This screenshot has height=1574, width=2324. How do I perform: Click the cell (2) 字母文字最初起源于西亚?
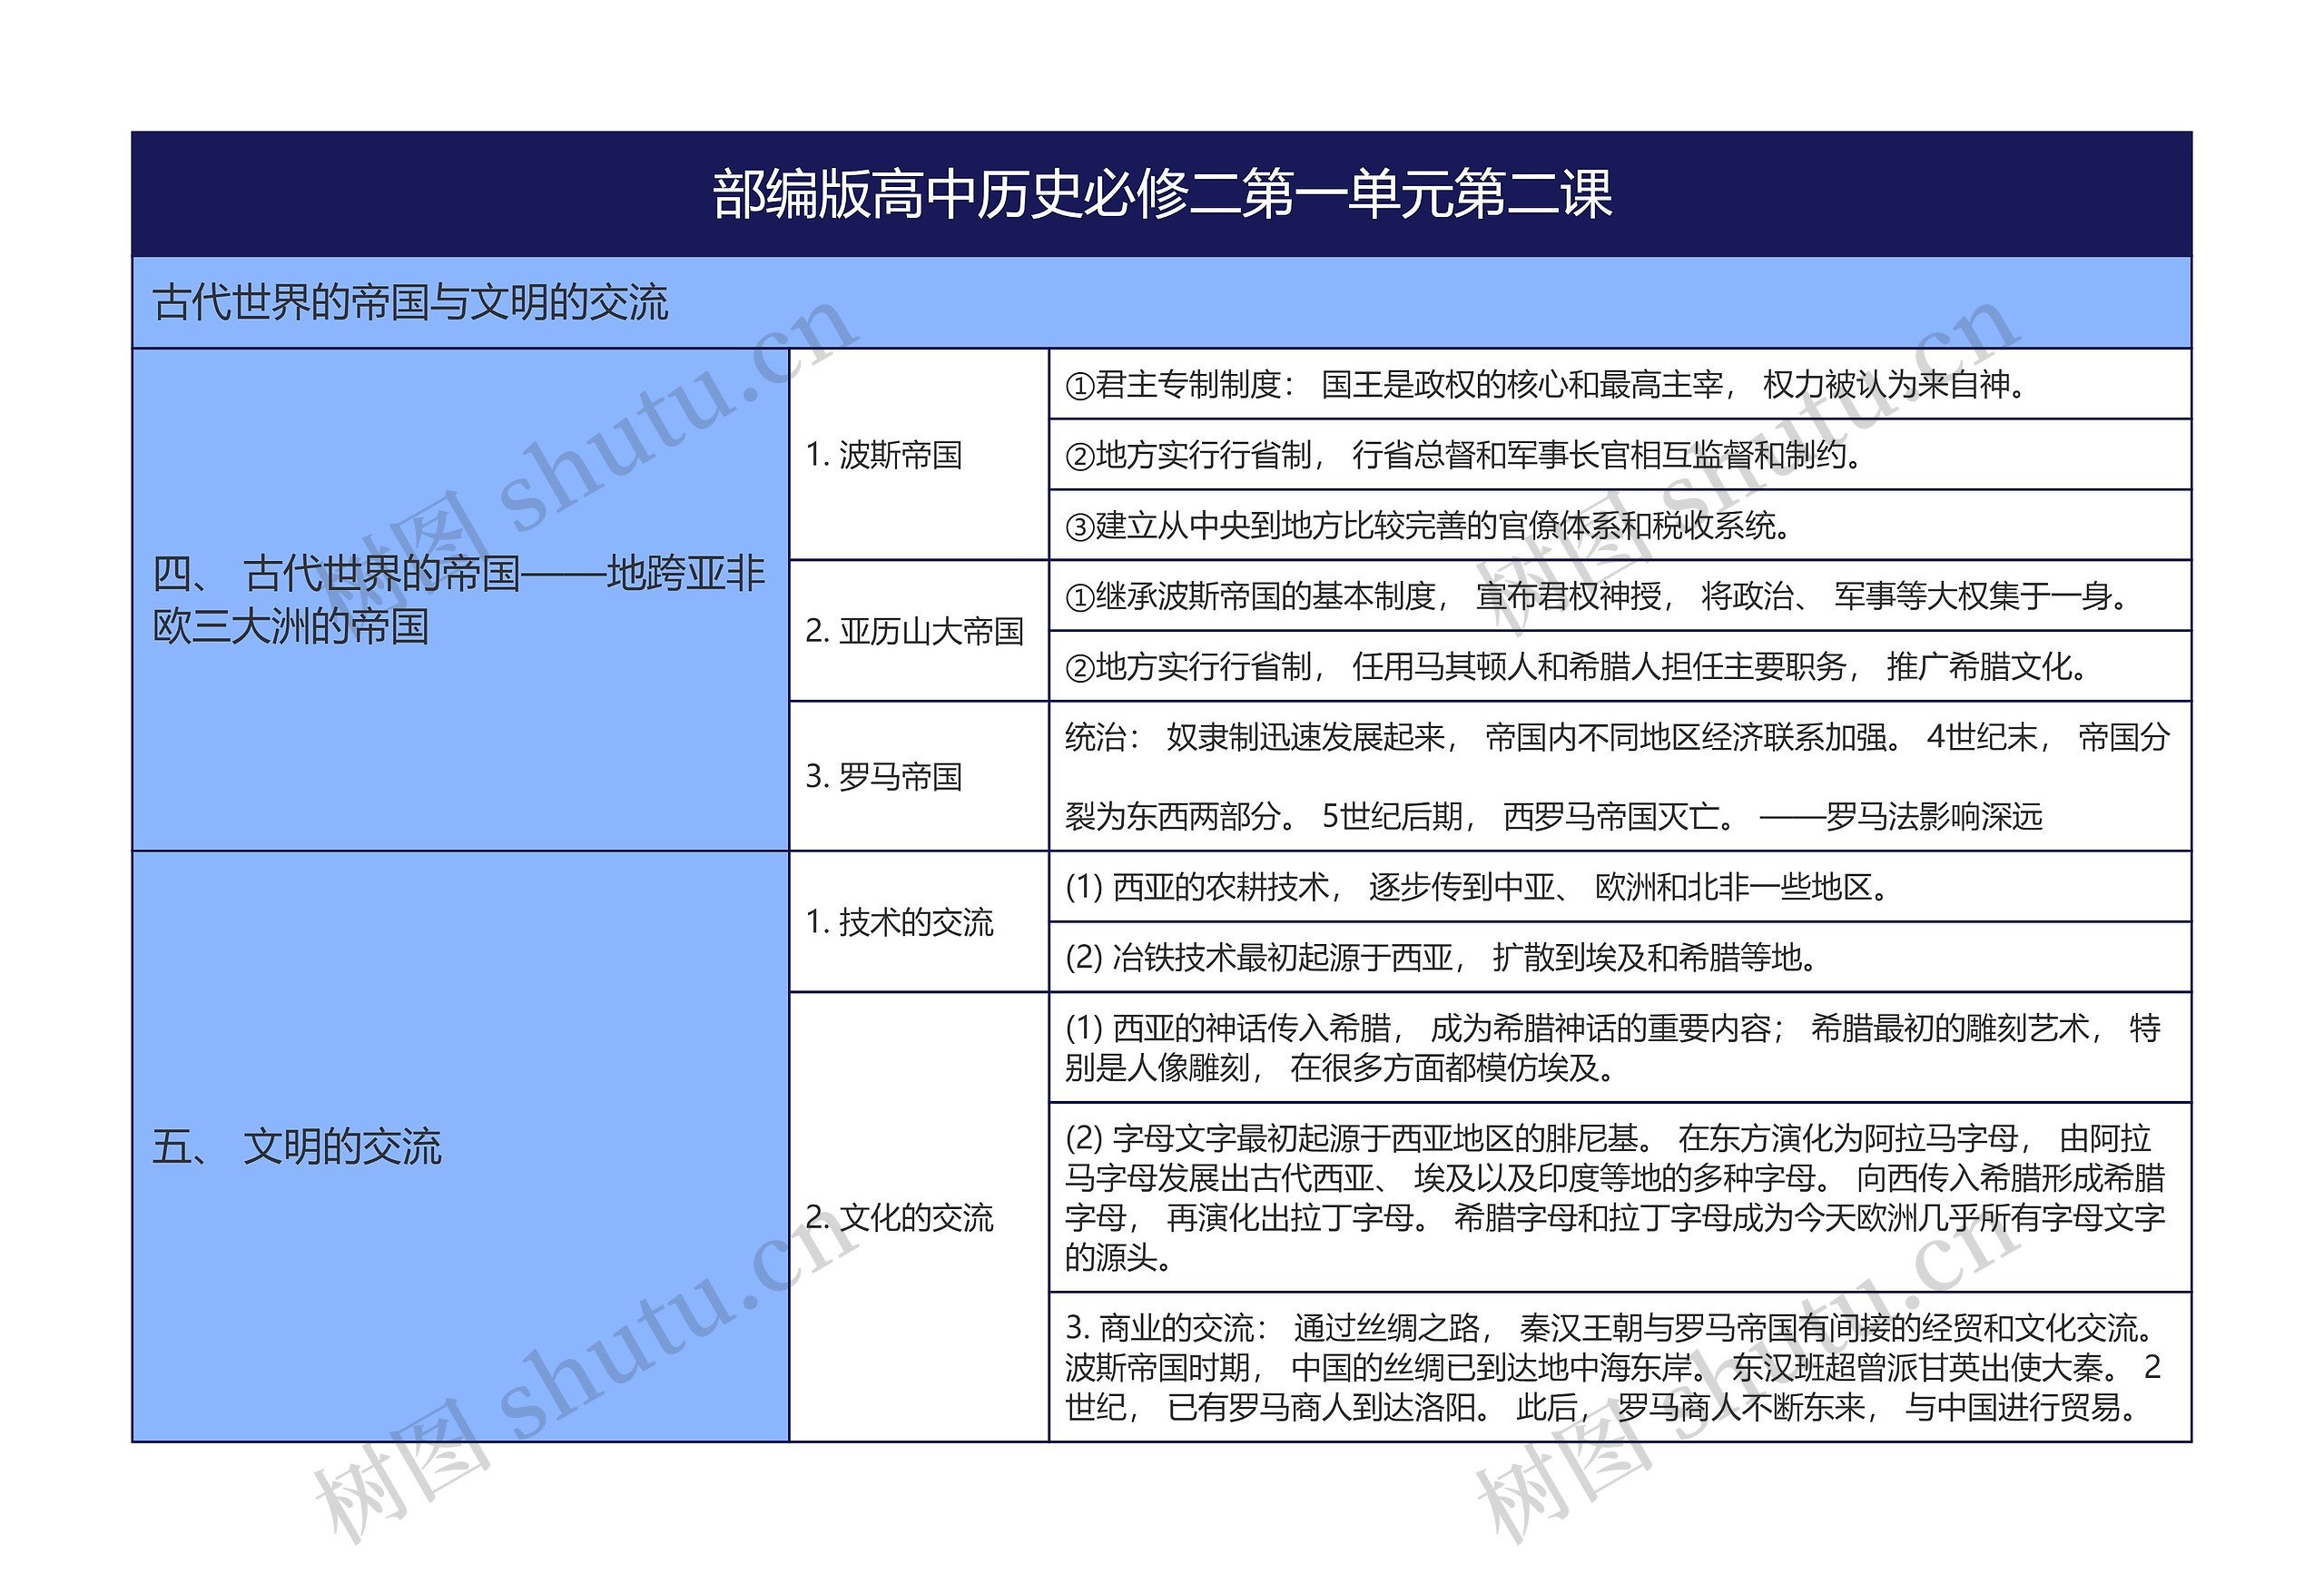tap(1620, 1197)
